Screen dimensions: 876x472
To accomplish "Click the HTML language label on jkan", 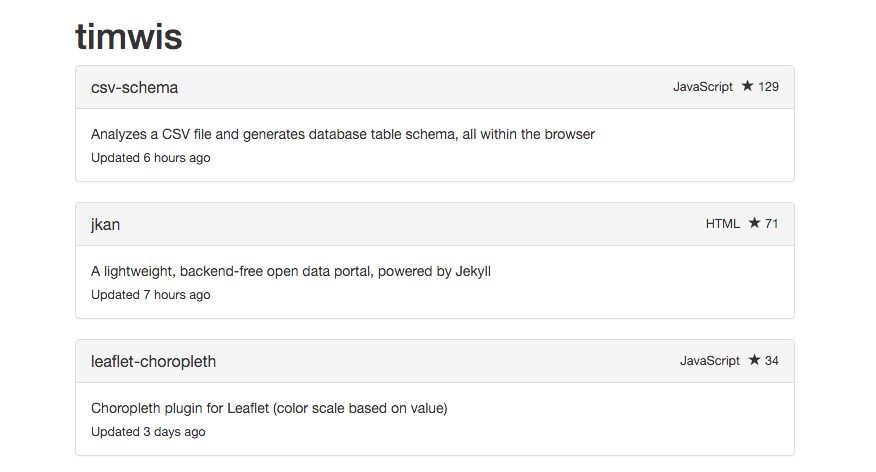I will click(723, 224).
